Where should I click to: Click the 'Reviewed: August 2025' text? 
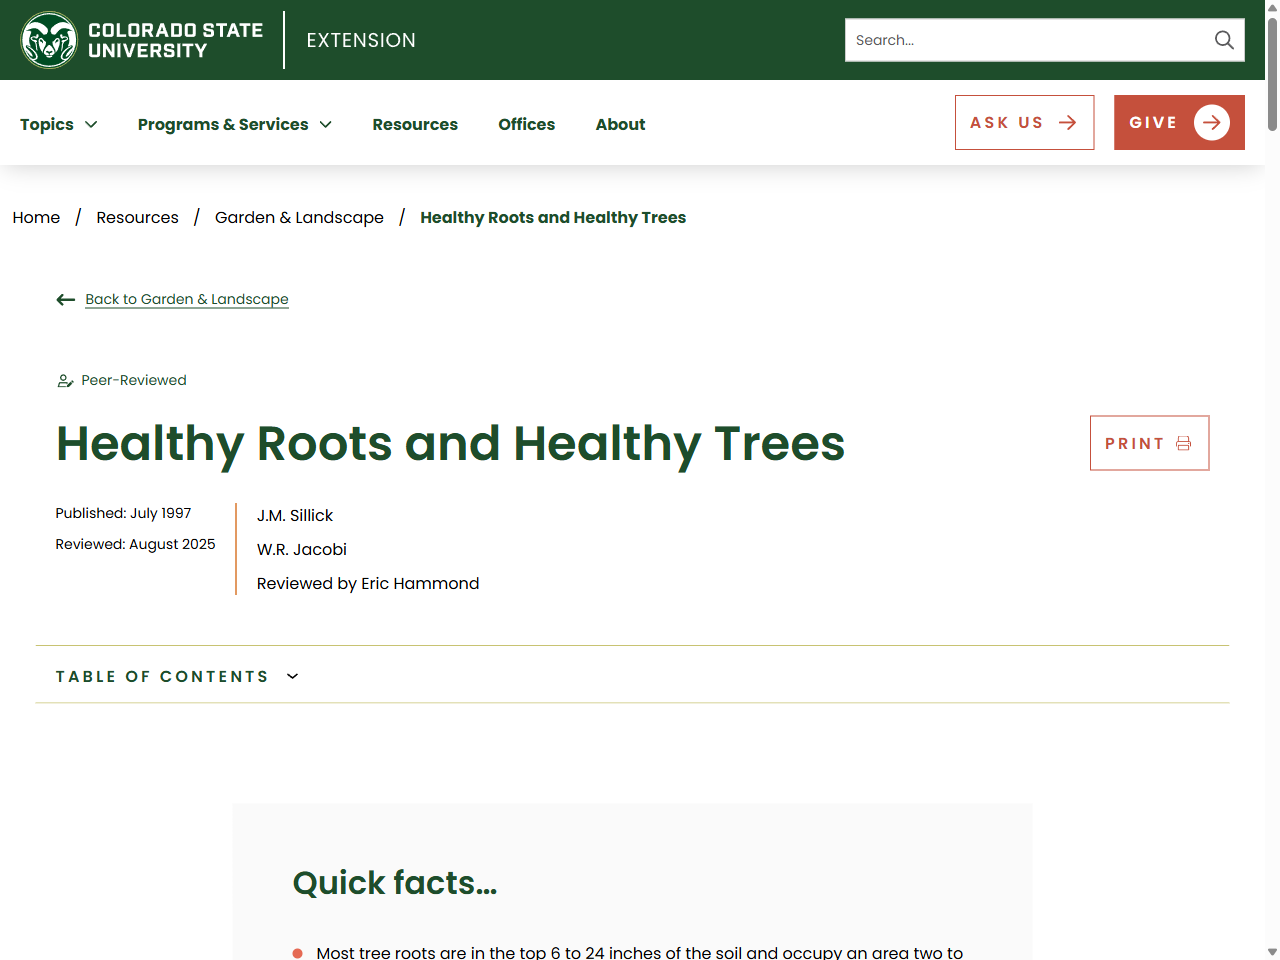click(x=135, y=545)
